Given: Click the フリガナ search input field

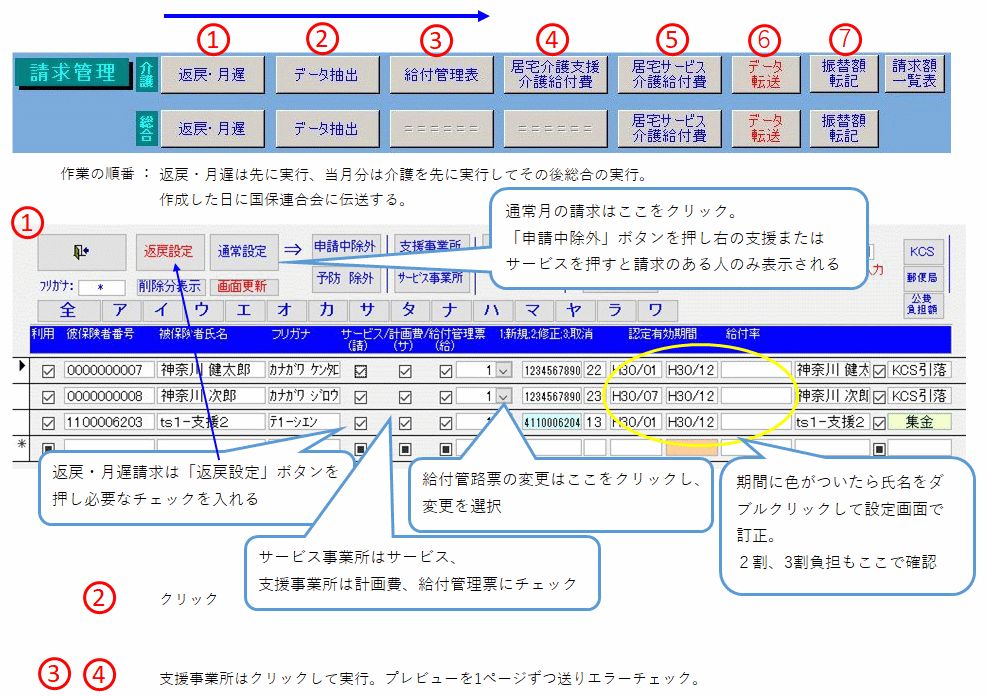Looking at the screenshot, I should pos(101,288).
